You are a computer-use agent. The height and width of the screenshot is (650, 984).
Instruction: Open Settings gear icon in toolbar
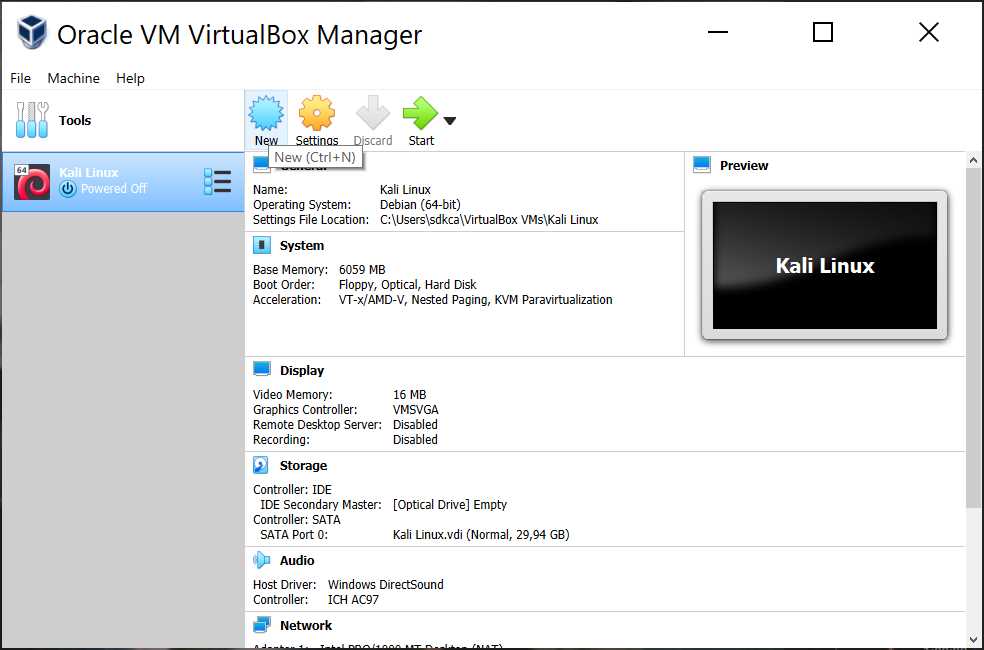pos(316,113)
